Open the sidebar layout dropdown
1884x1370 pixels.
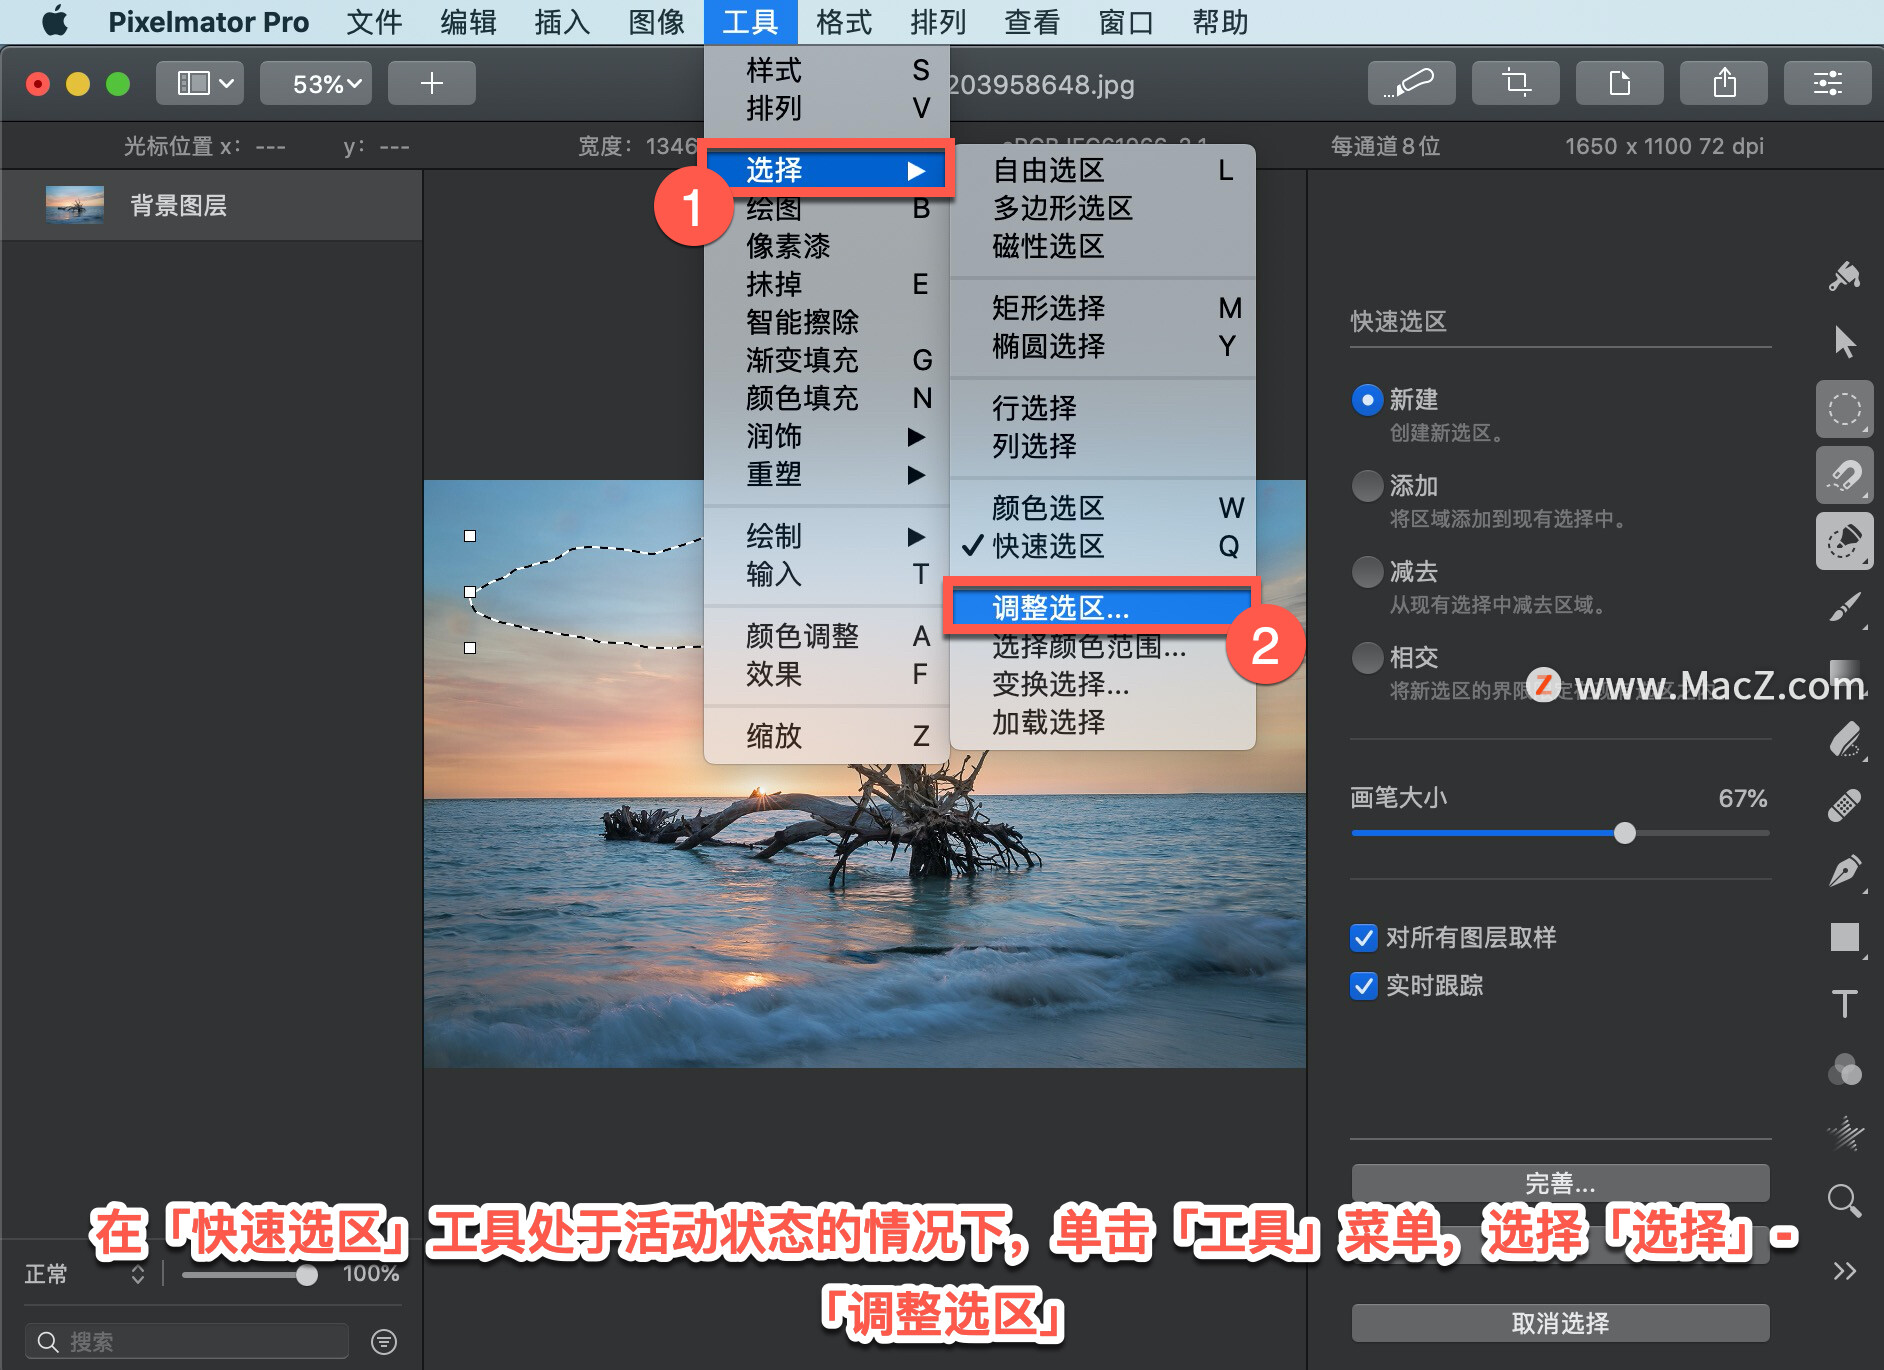point(200,83)
